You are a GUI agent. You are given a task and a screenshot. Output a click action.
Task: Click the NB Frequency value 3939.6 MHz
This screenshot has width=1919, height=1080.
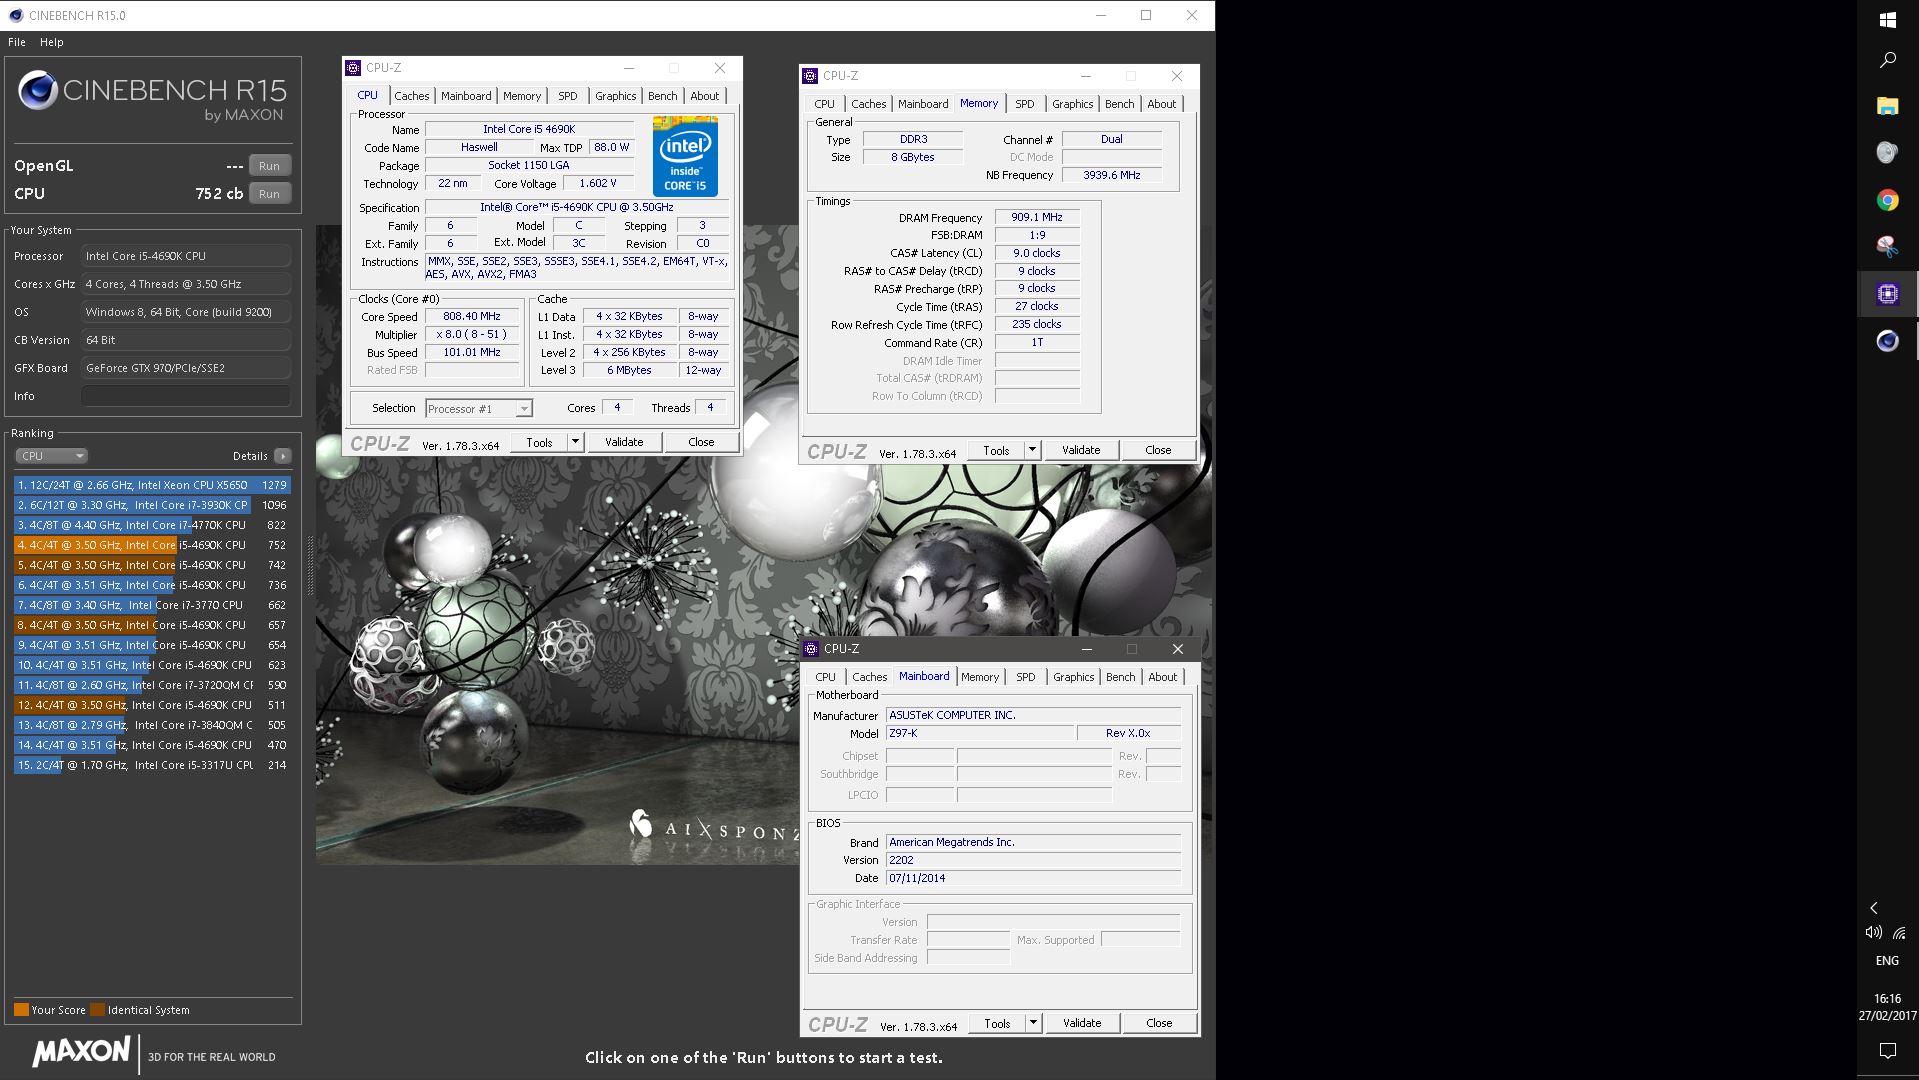(x=1112, y=175)
